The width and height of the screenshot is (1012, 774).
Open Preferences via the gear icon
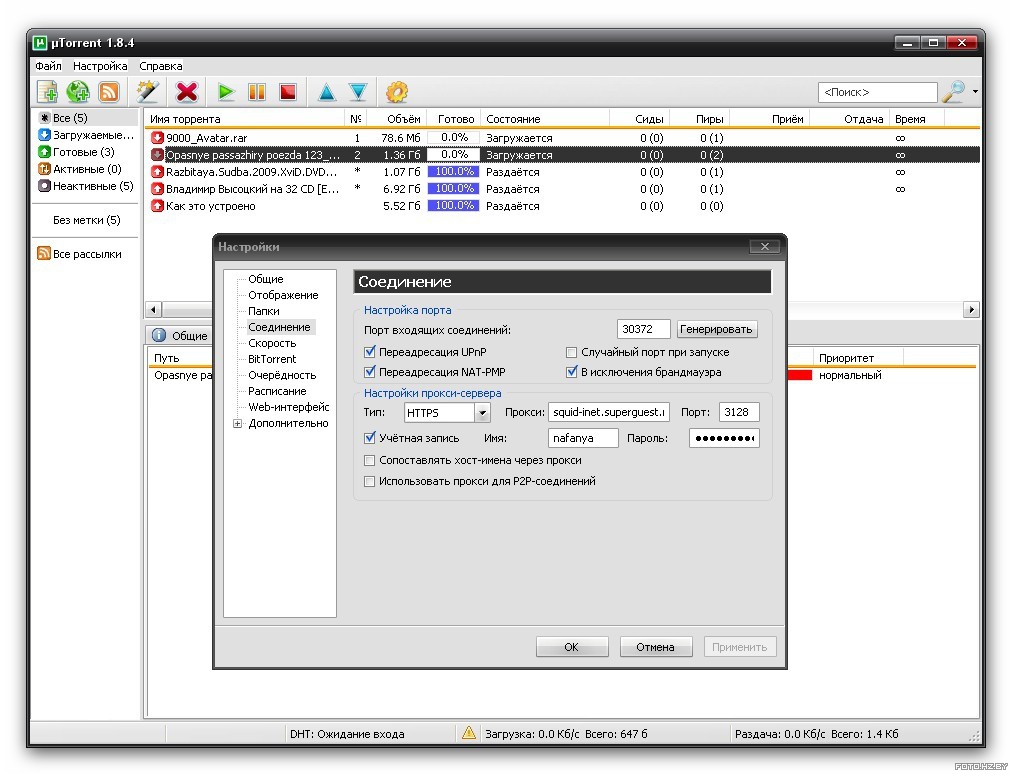tap(397, 92)
